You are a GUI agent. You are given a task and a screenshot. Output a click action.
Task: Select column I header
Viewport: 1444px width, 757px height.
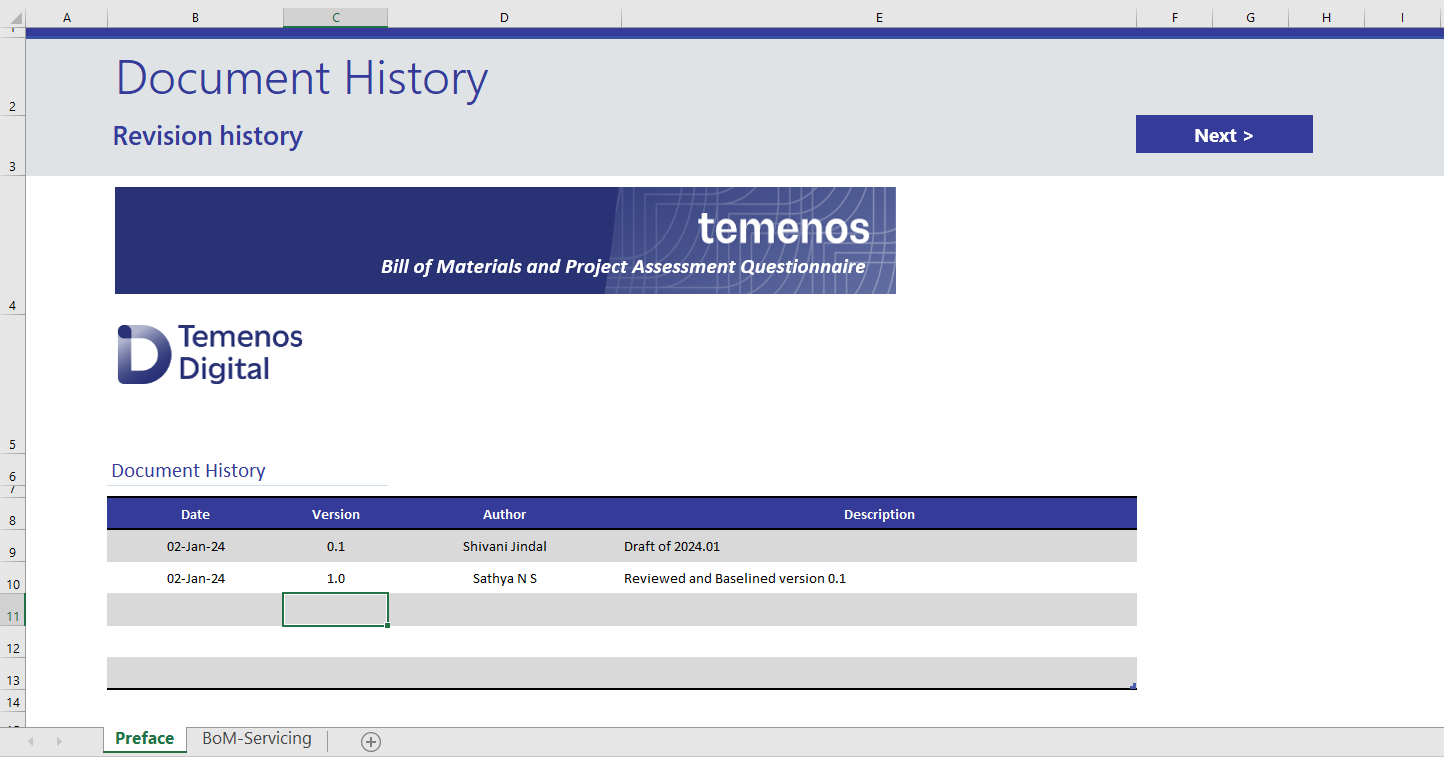1402,17
